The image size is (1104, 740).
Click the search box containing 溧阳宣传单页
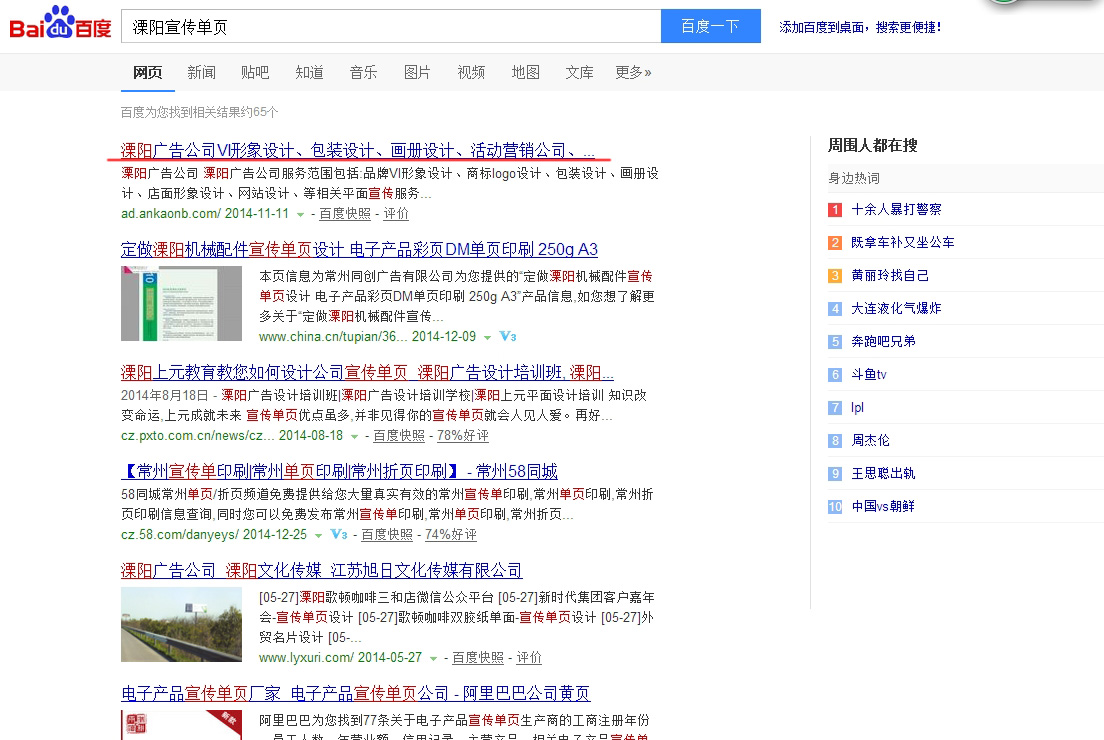(391, 27)
